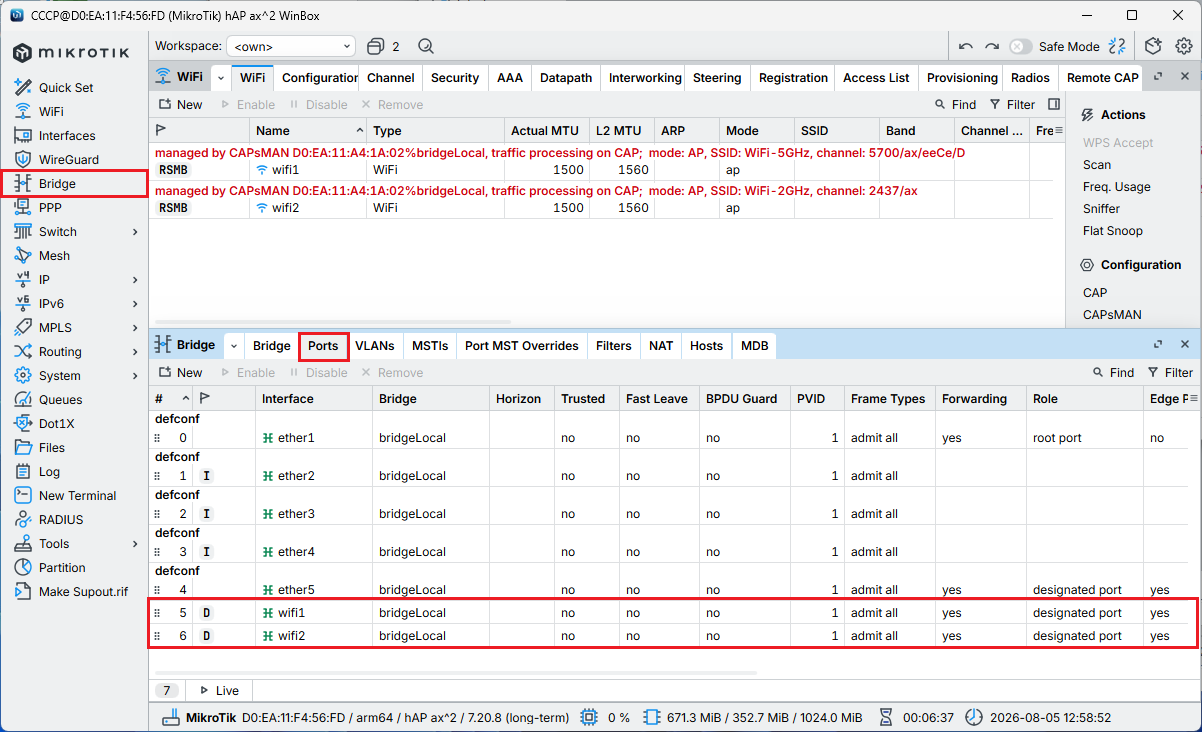
Task: Click Sniffer action
Action: pos(1101,209)
